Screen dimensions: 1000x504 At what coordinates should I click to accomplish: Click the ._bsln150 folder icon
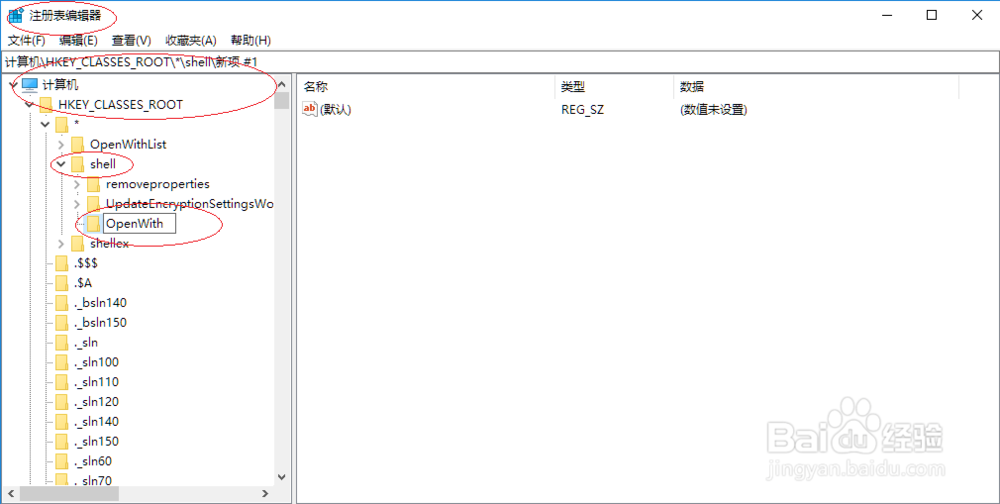(62, 323)
